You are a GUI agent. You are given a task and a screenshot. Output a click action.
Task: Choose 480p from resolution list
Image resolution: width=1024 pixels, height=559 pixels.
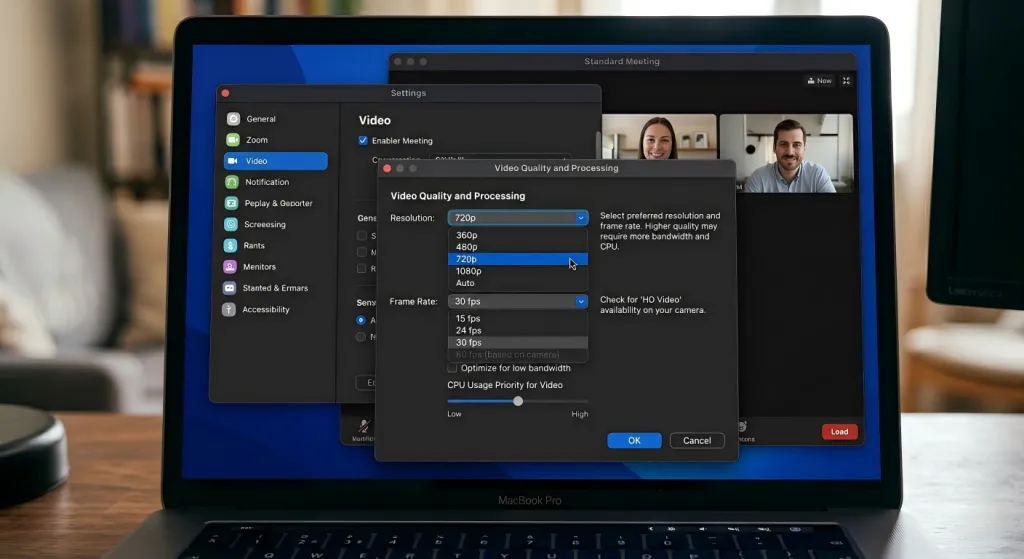[x=518, y=247]
